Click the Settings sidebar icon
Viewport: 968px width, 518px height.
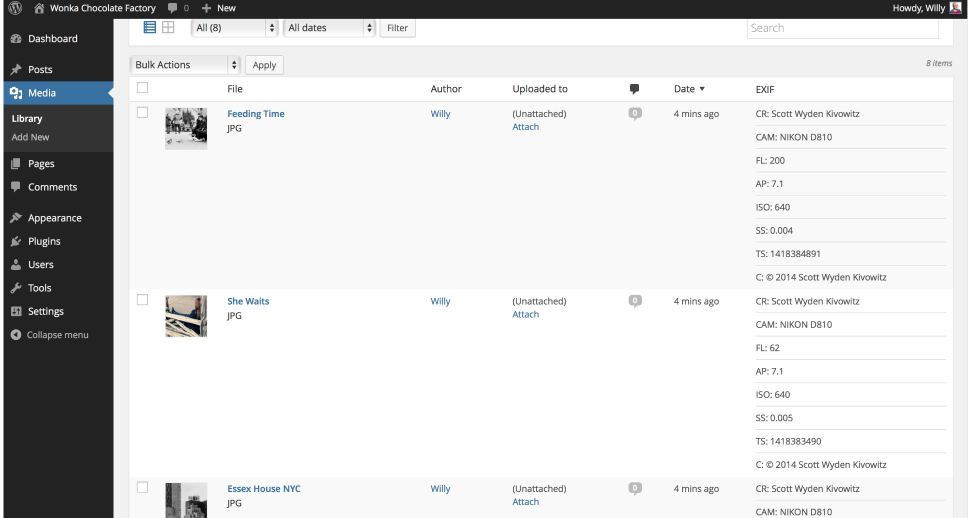pyautogui.click(x=16, y=311)
